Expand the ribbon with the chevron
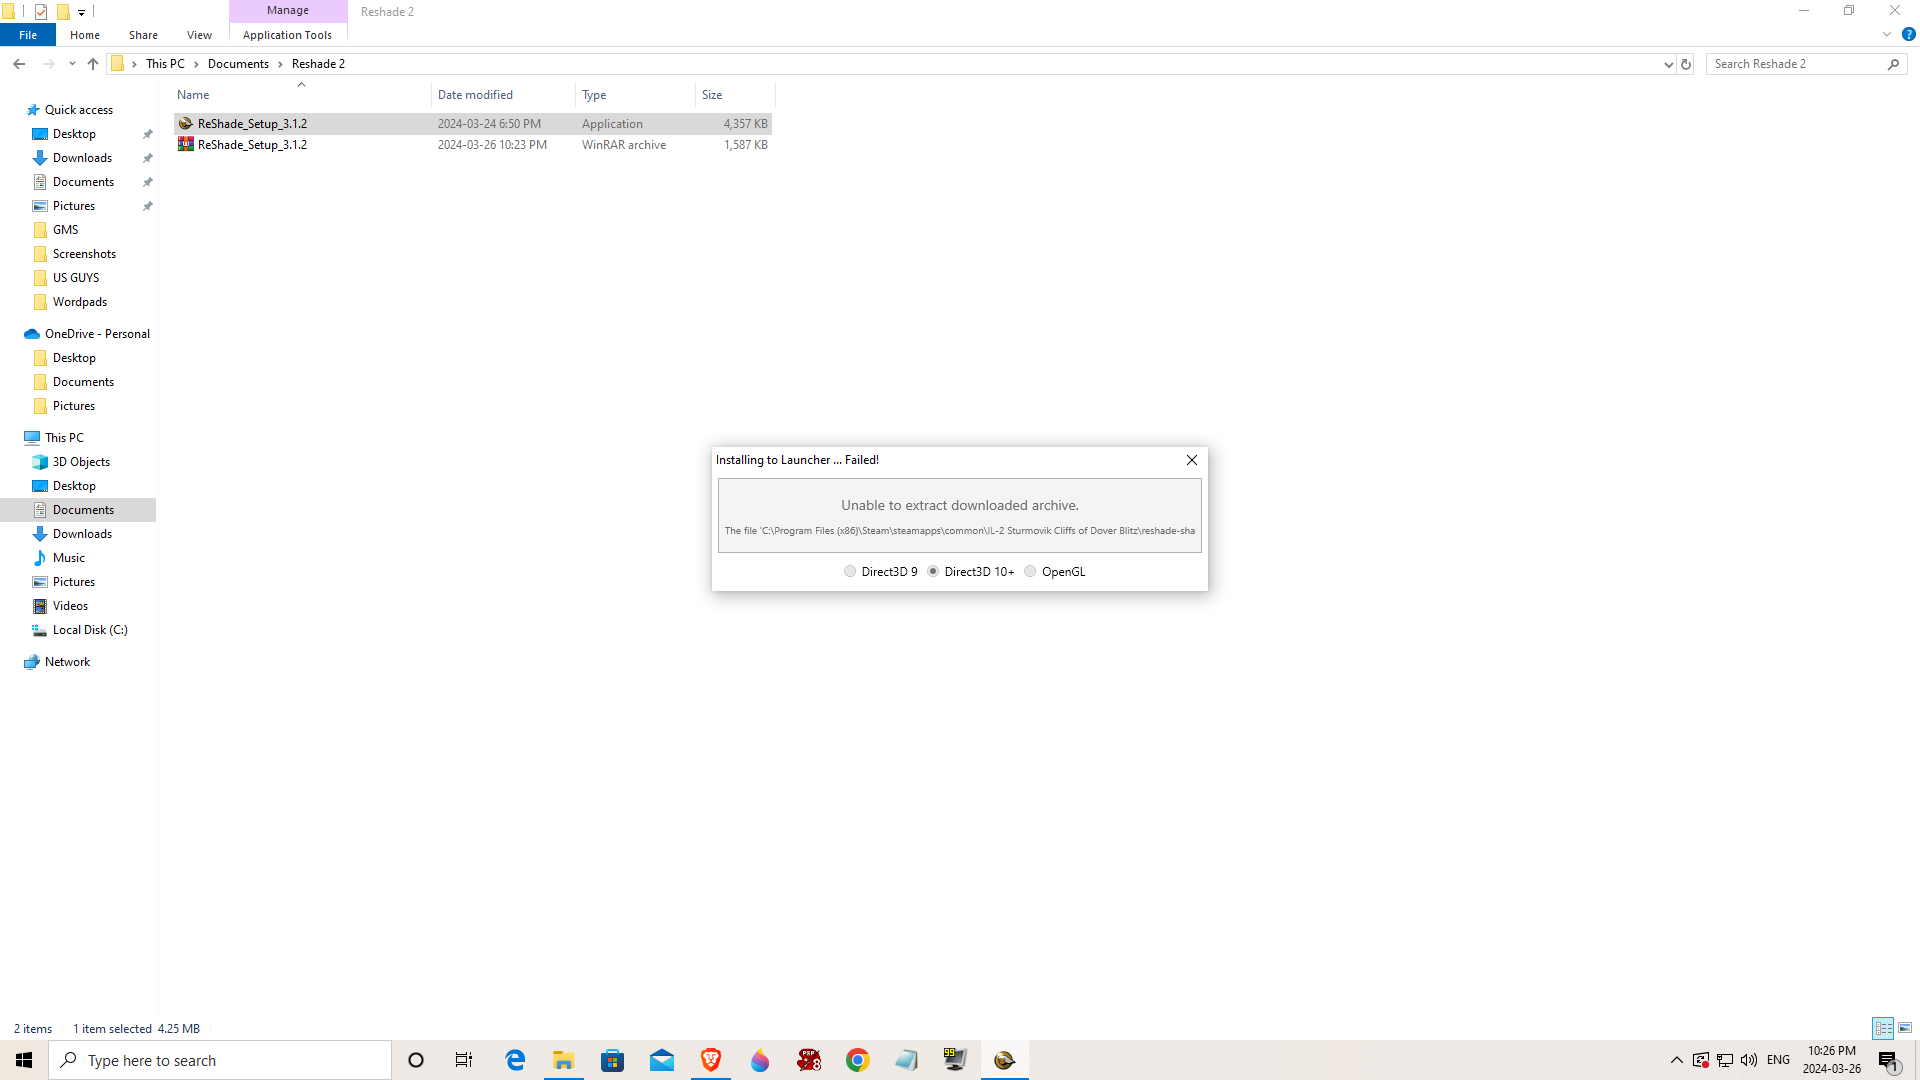This screenshot has height=1080, width=1920. coord(1887,34)
